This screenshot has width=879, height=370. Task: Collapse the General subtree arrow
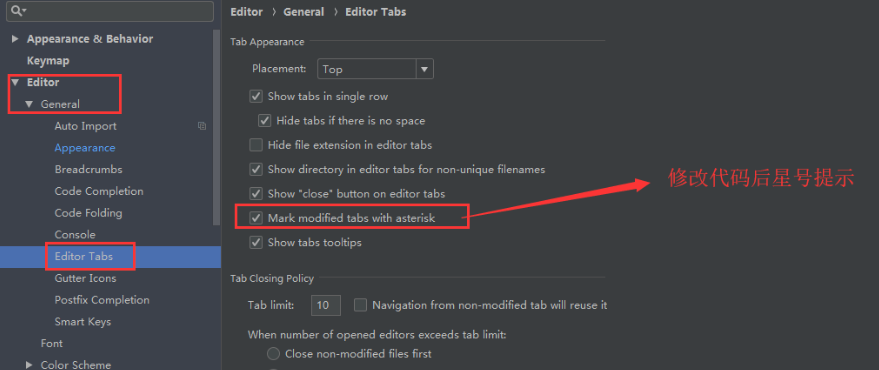29,104
